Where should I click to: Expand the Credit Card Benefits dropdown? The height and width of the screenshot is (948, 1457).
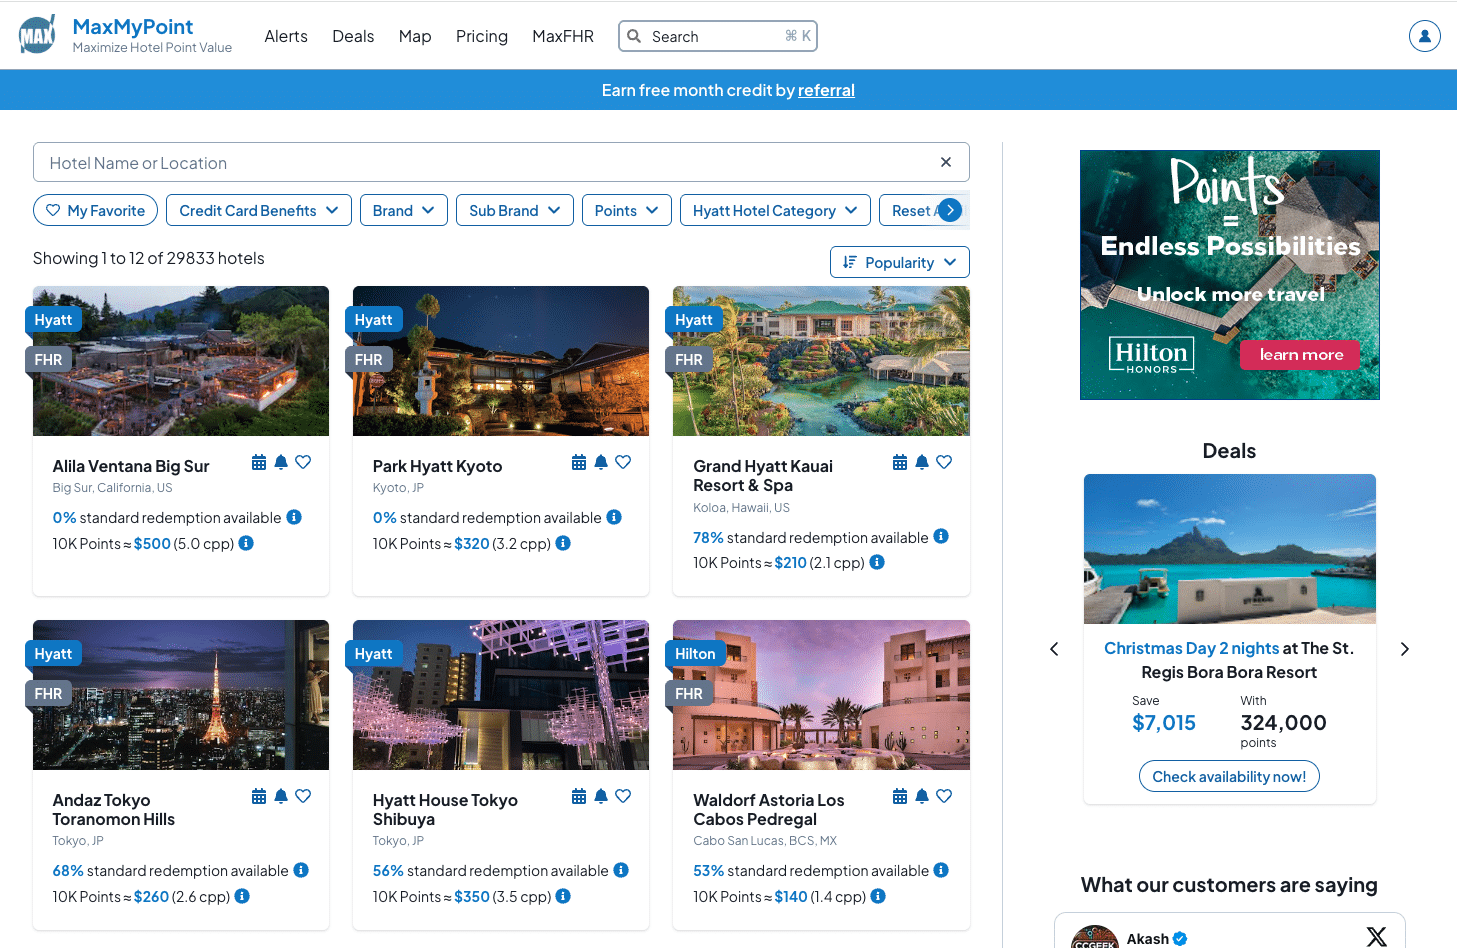click(x=258, y=210)
